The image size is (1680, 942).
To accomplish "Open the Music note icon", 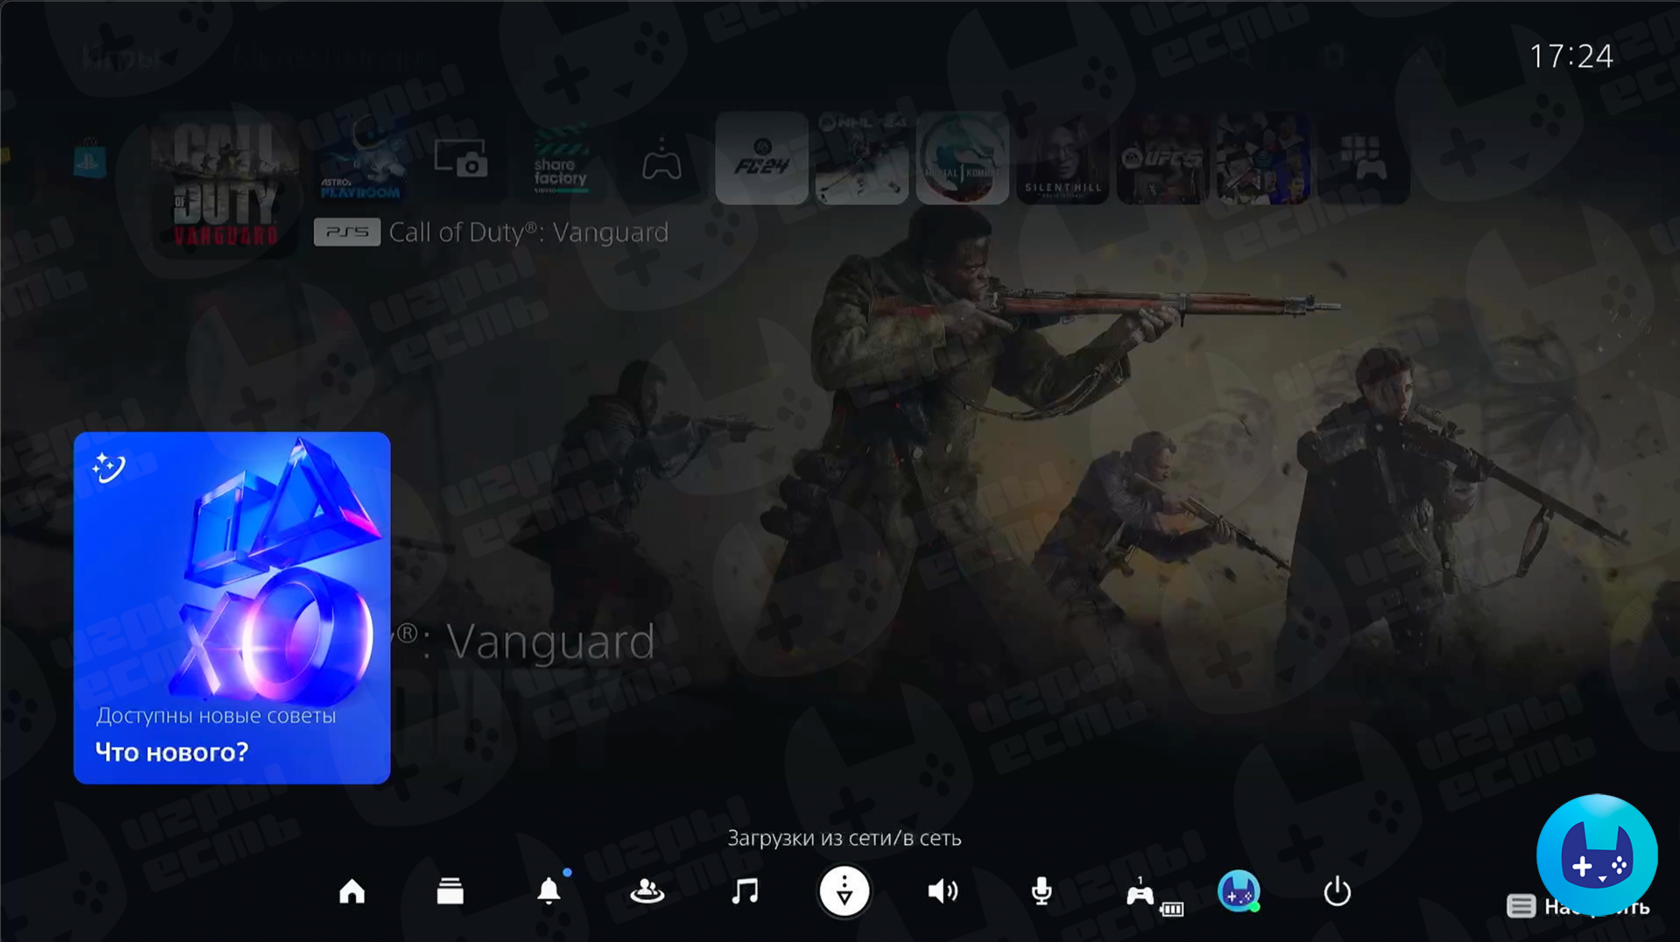I will click(x=745, y=891).
